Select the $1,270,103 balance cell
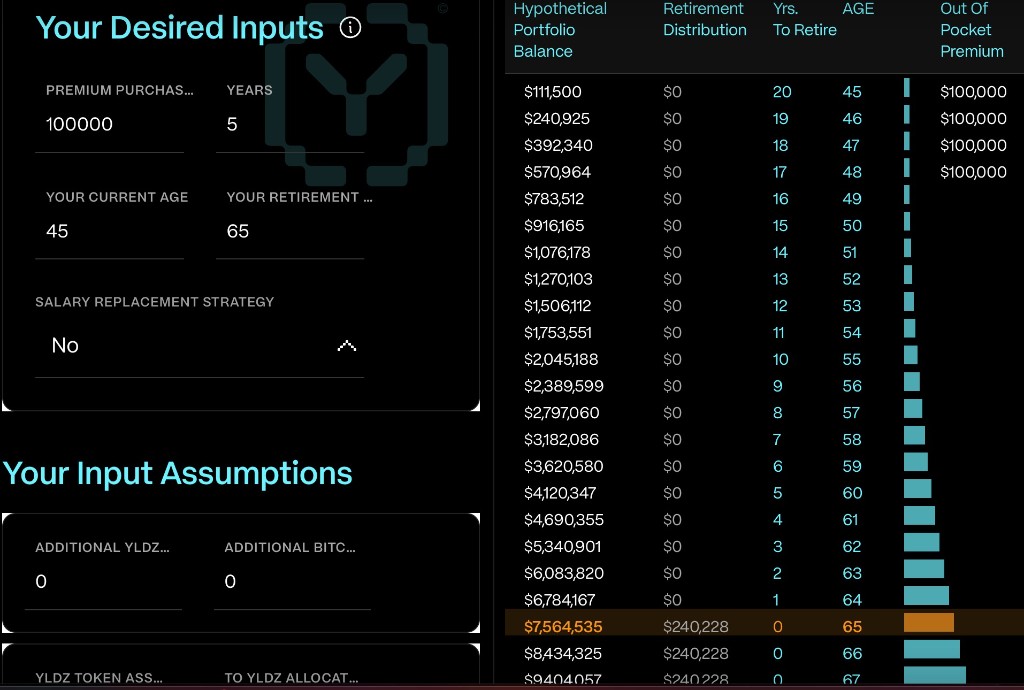Viewport: 1024px width, 690px height. click(558, 279)
